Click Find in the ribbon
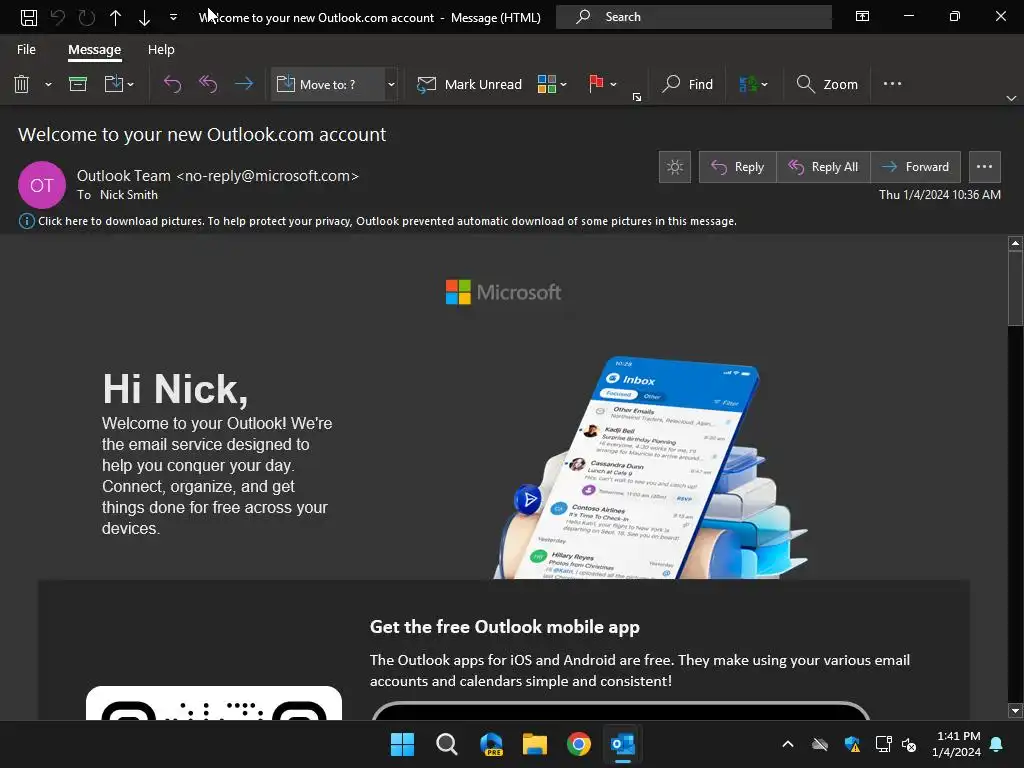 click(687, 84)
